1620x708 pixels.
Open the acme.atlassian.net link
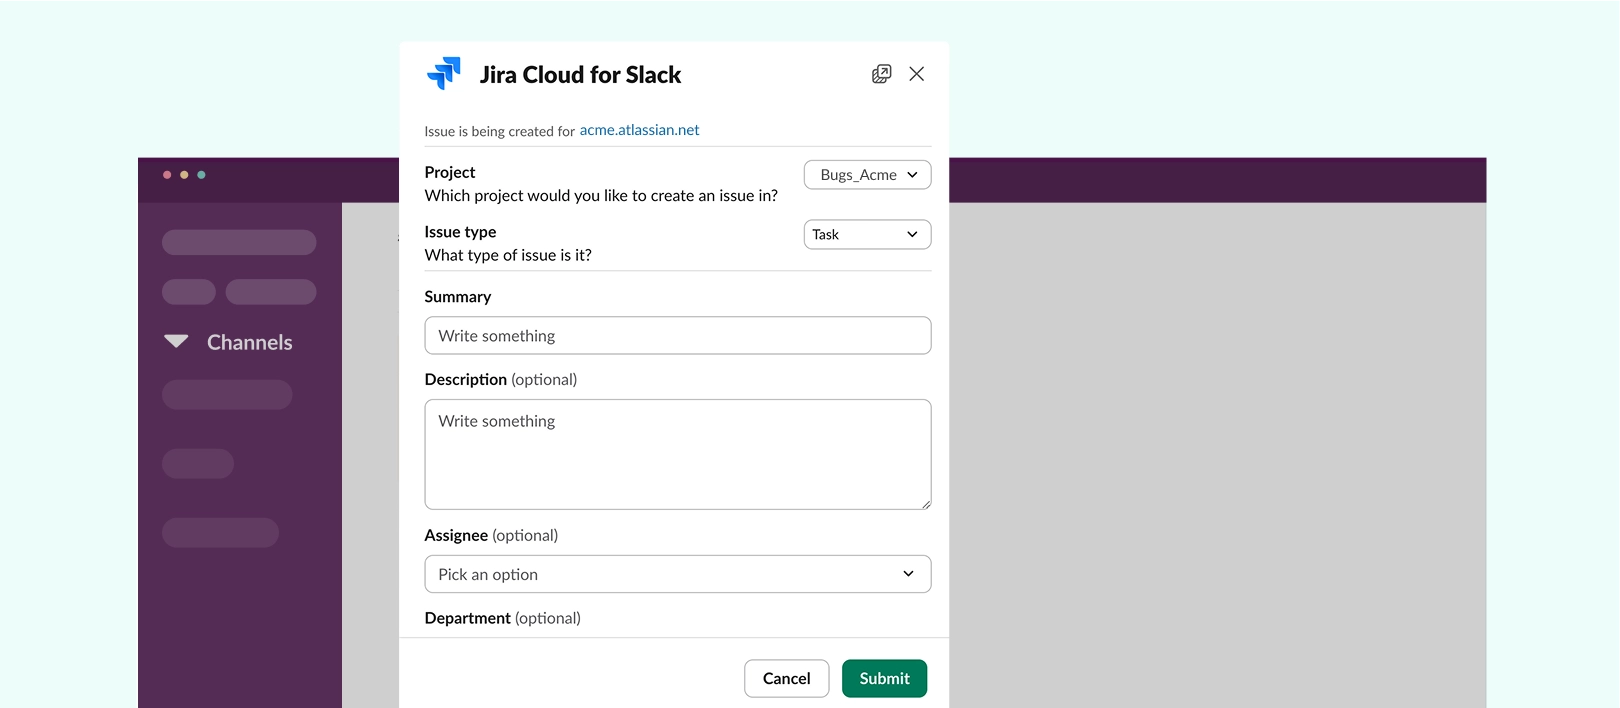pos(639,130)
